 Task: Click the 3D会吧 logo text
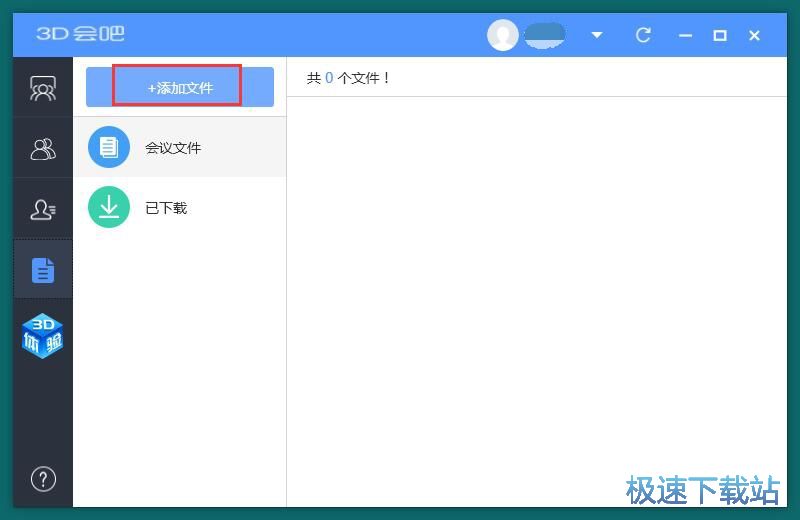tap(80, 34)
